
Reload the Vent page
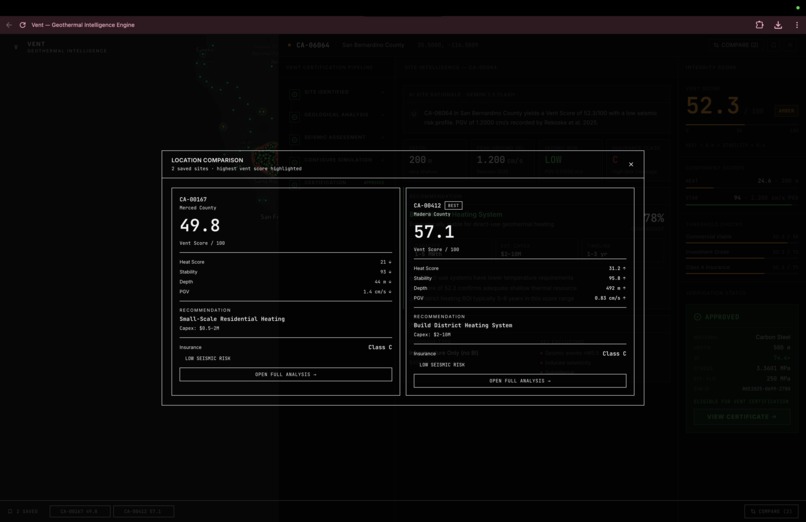23,25
